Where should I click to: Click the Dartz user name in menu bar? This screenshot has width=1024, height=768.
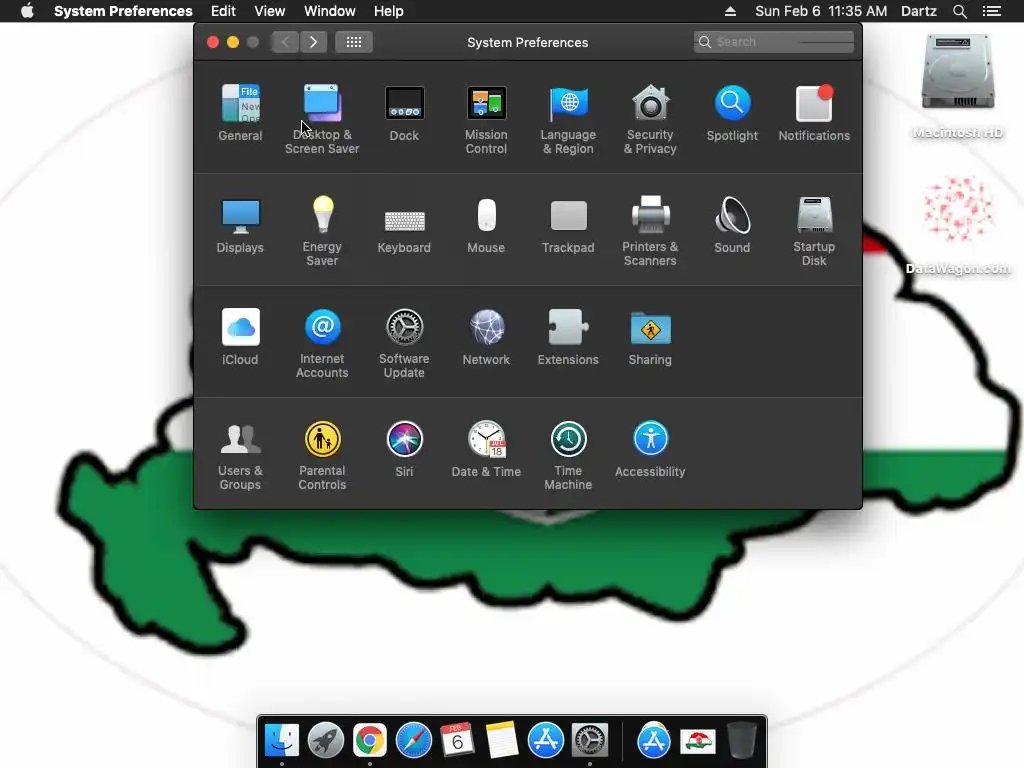pyautogui.click(x=919, y=11)
